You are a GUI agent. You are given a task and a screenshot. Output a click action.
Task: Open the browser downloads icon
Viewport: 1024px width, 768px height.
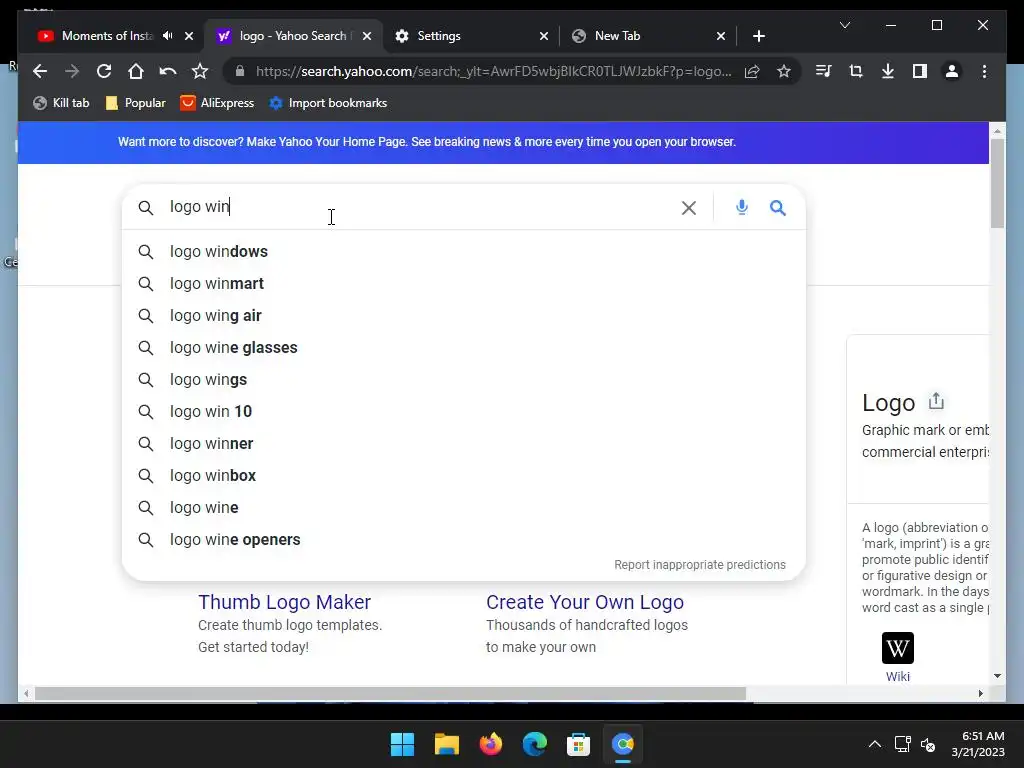888,71
